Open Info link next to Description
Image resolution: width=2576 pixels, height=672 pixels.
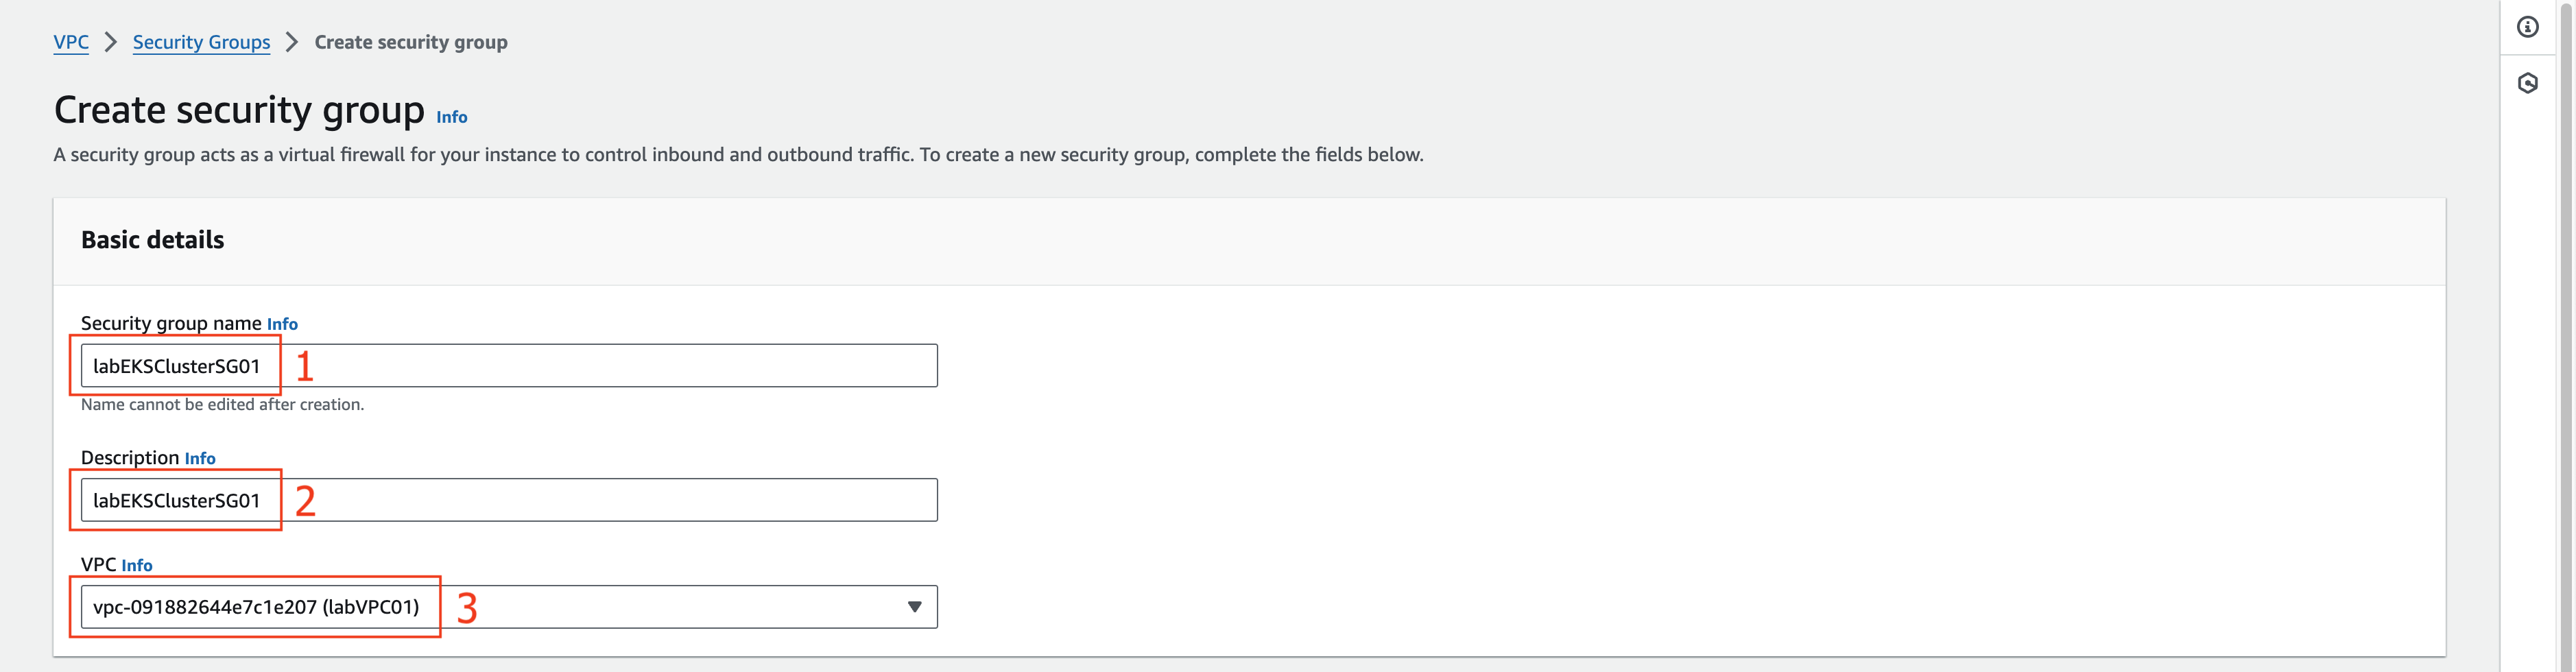(x=200, y=458)
